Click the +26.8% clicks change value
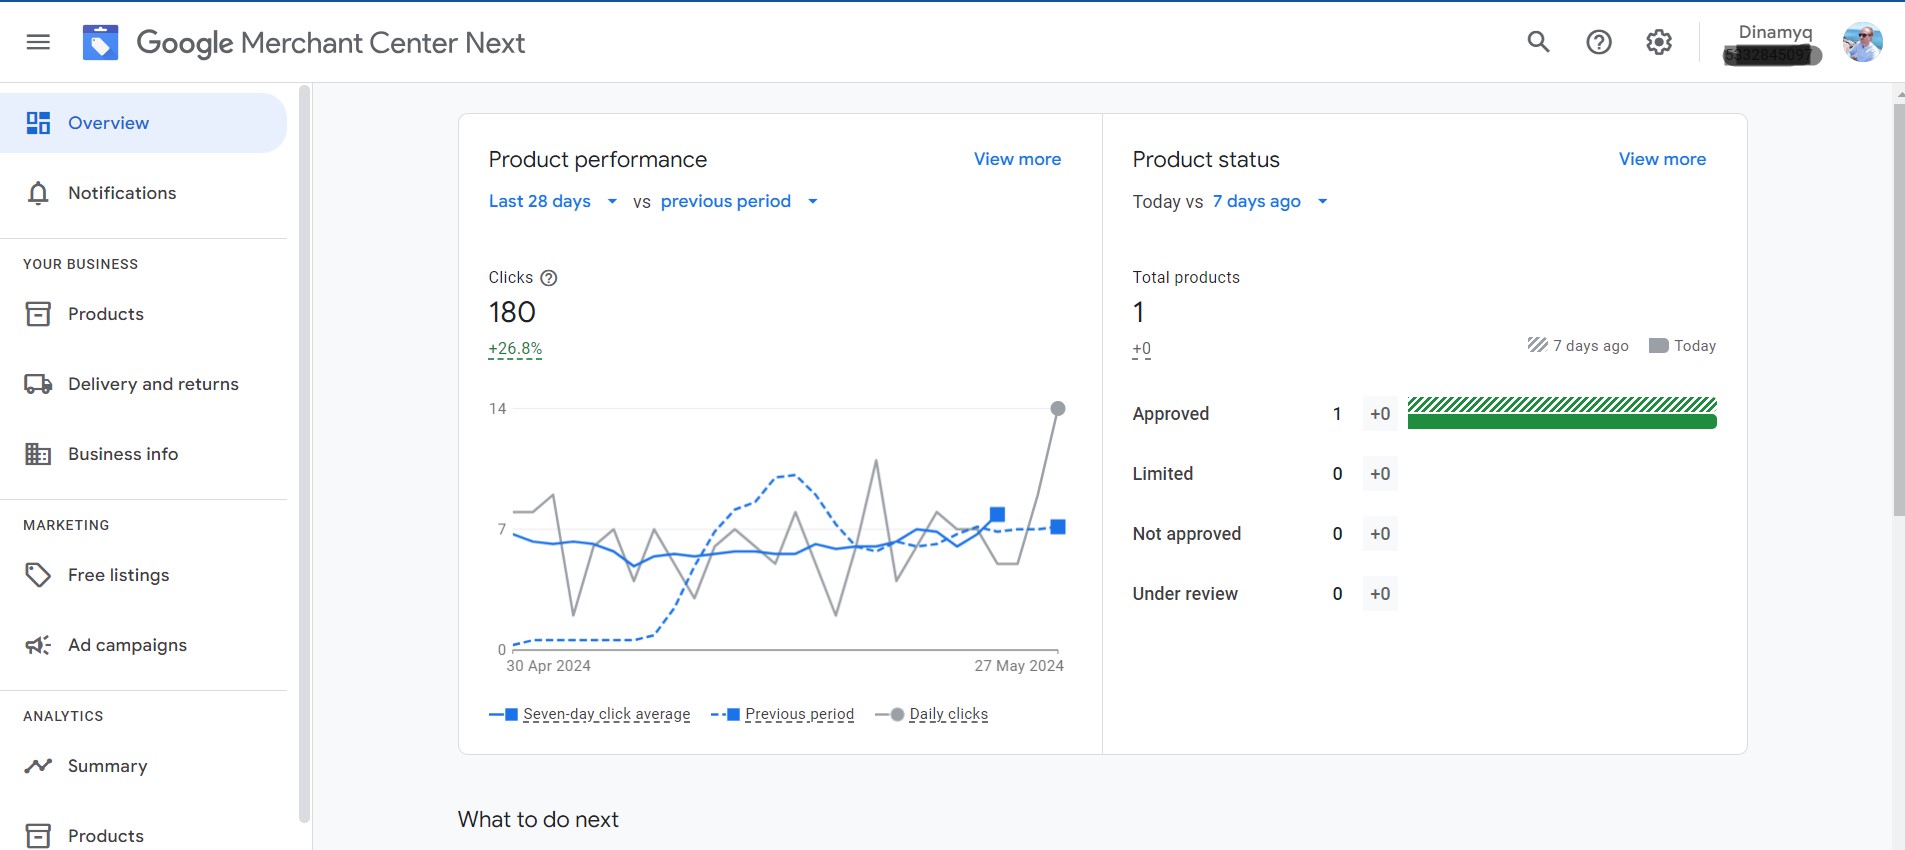 [x=515, y=349]
